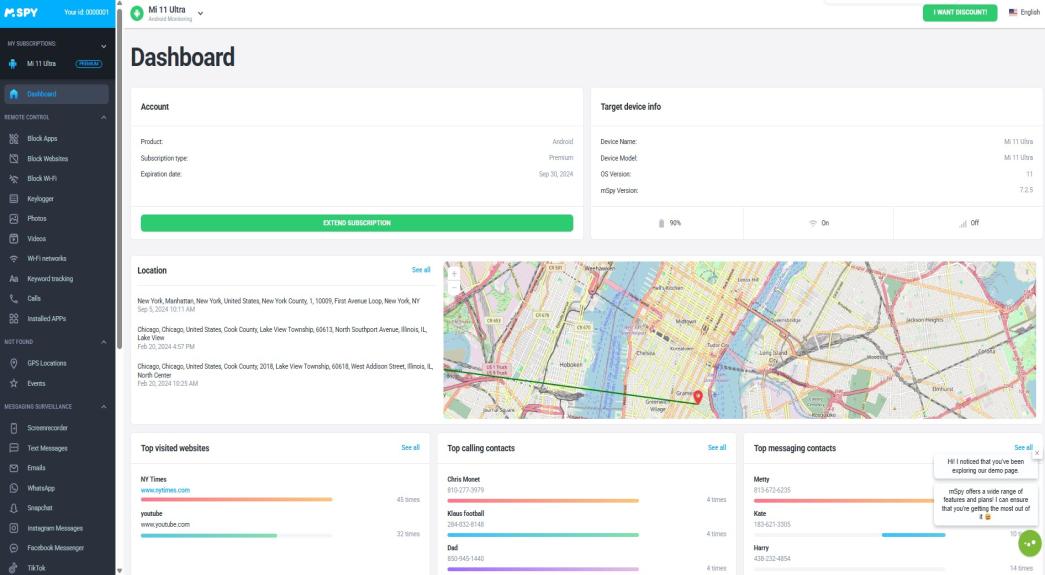Viewport: 1045px width, 575px height.
Task: Collapse the Remote Control sidebar section
Action: coord(103,119)
